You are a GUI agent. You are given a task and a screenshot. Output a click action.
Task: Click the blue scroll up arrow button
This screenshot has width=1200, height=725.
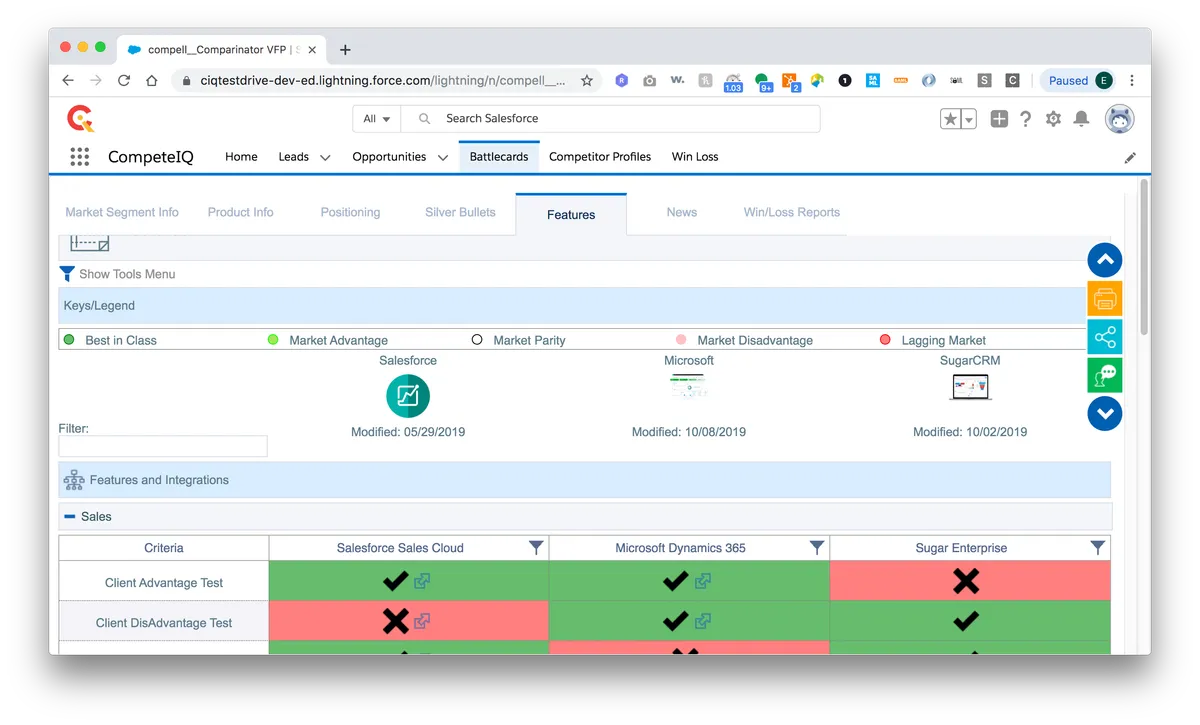pyautogui.click(x=1105, y=260)
